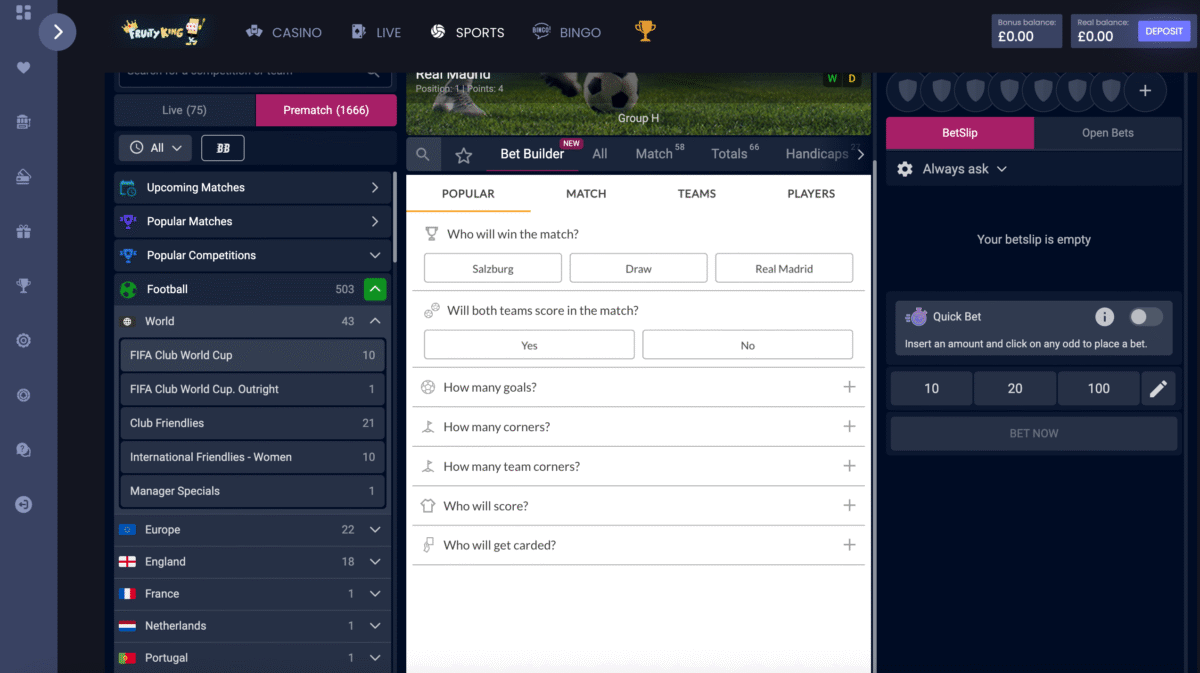Select the Prematch (1666) tab

(x=326, y=110)
